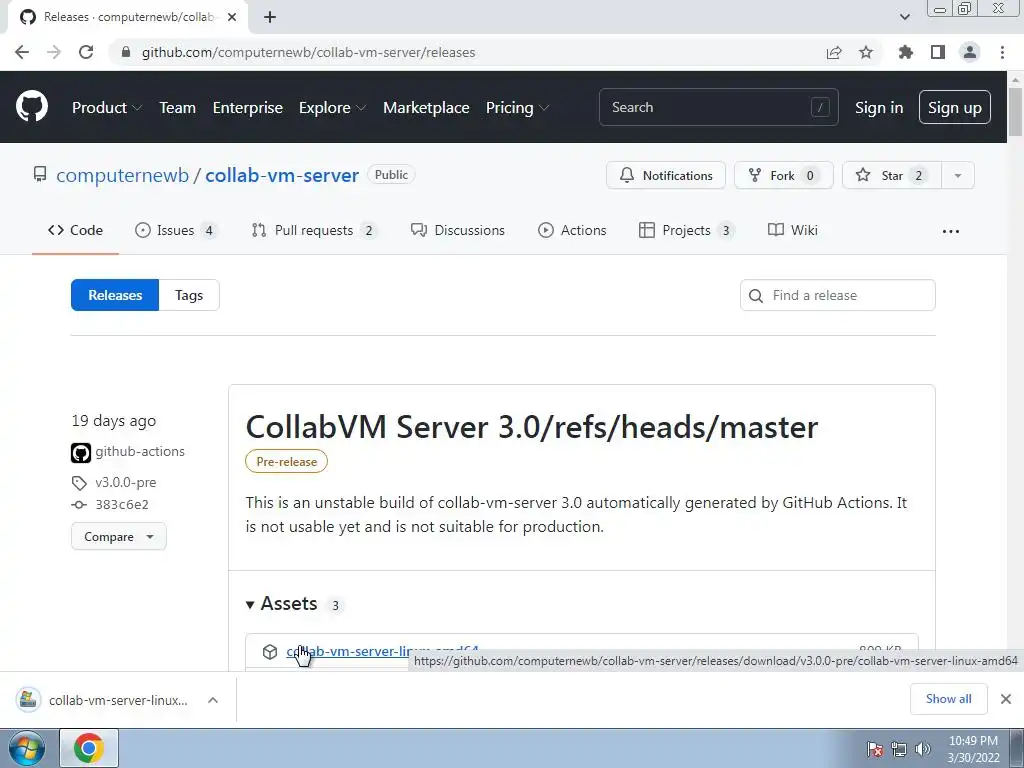Select the Releases toggle button
This screenshot has width=1024, height=768.
[x=115, y=295]
